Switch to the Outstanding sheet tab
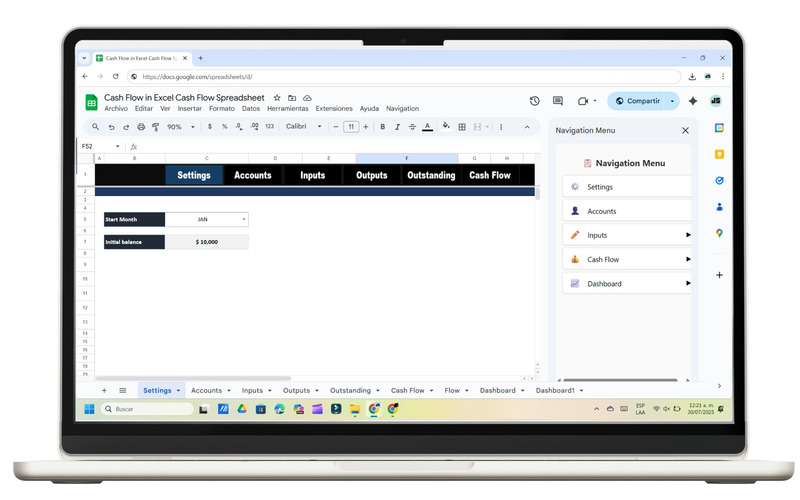The image size is (800, 500). tap(350, 390)
